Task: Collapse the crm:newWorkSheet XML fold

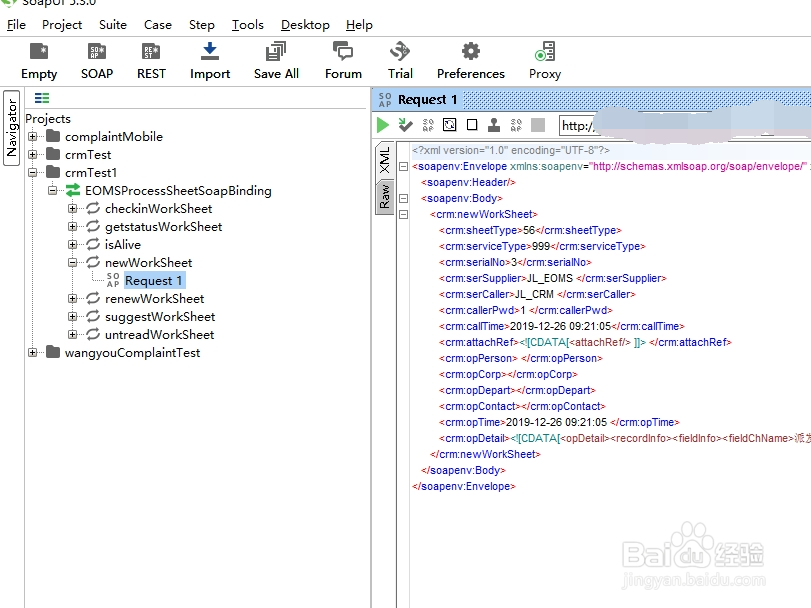Action: pyautogui.click(x=403, y=215)
